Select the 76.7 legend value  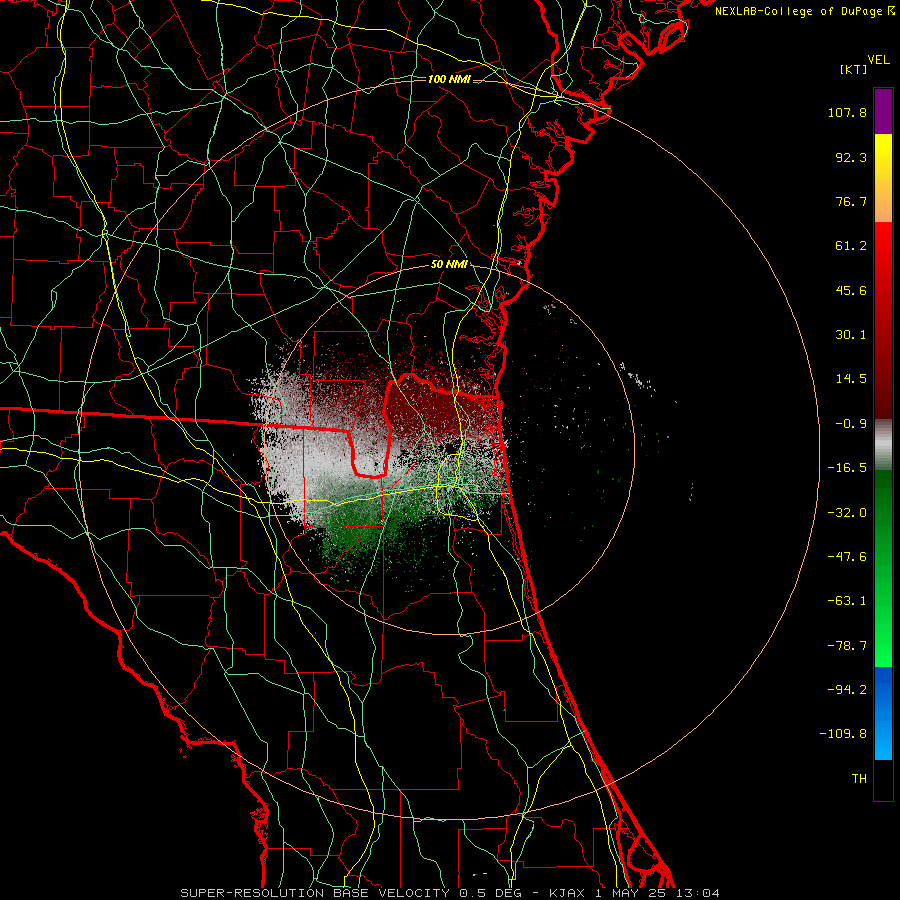pyautogui.click(x=851, y=201)
